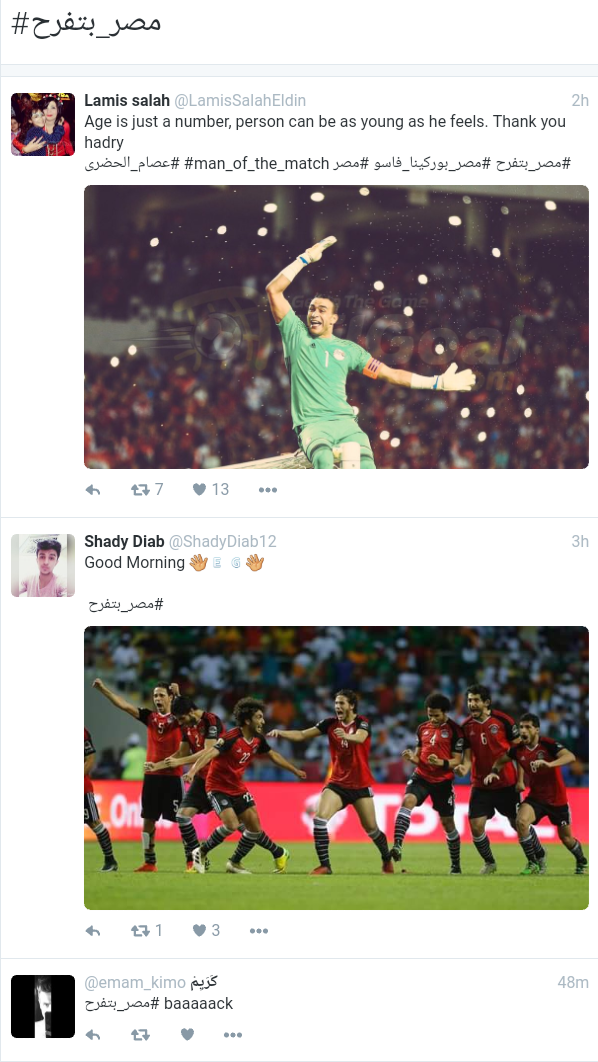Open Shady Diab's profile picture
Image resolution: width=598 pixels, height=1062 pixels.
point(43,566)
